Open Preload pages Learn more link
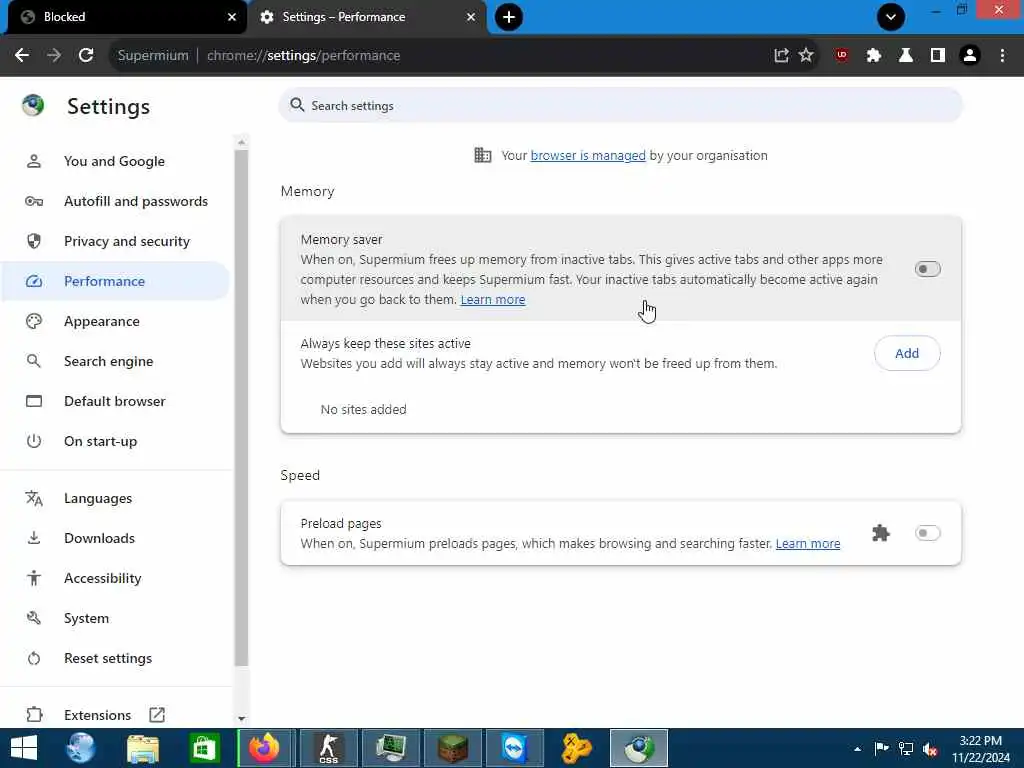The height and width of the screenshot is (768, 1024). tap(808, 543)
